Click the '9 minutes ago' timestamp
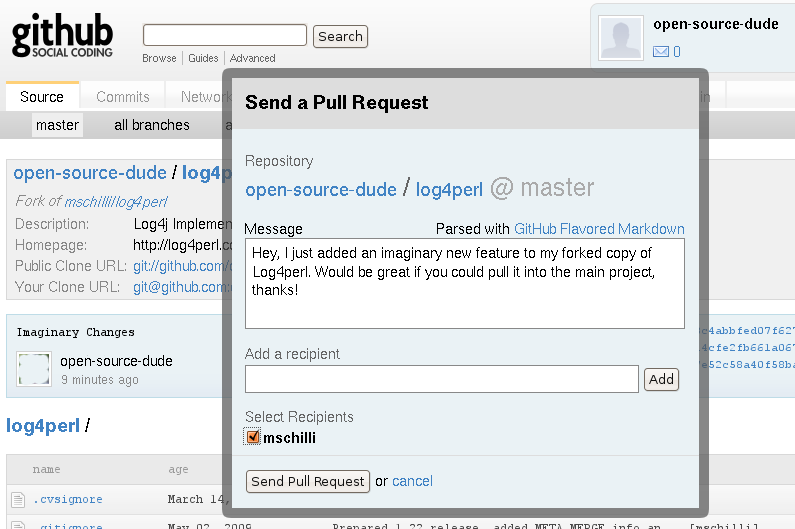The image size is (795, 529). [100, 380]
